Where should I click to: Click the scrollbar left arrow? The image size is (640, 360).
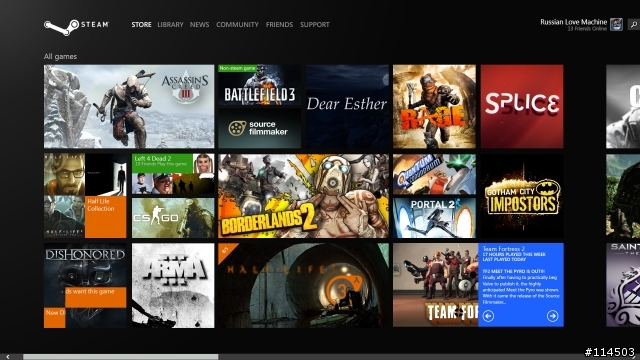point(7,357)
